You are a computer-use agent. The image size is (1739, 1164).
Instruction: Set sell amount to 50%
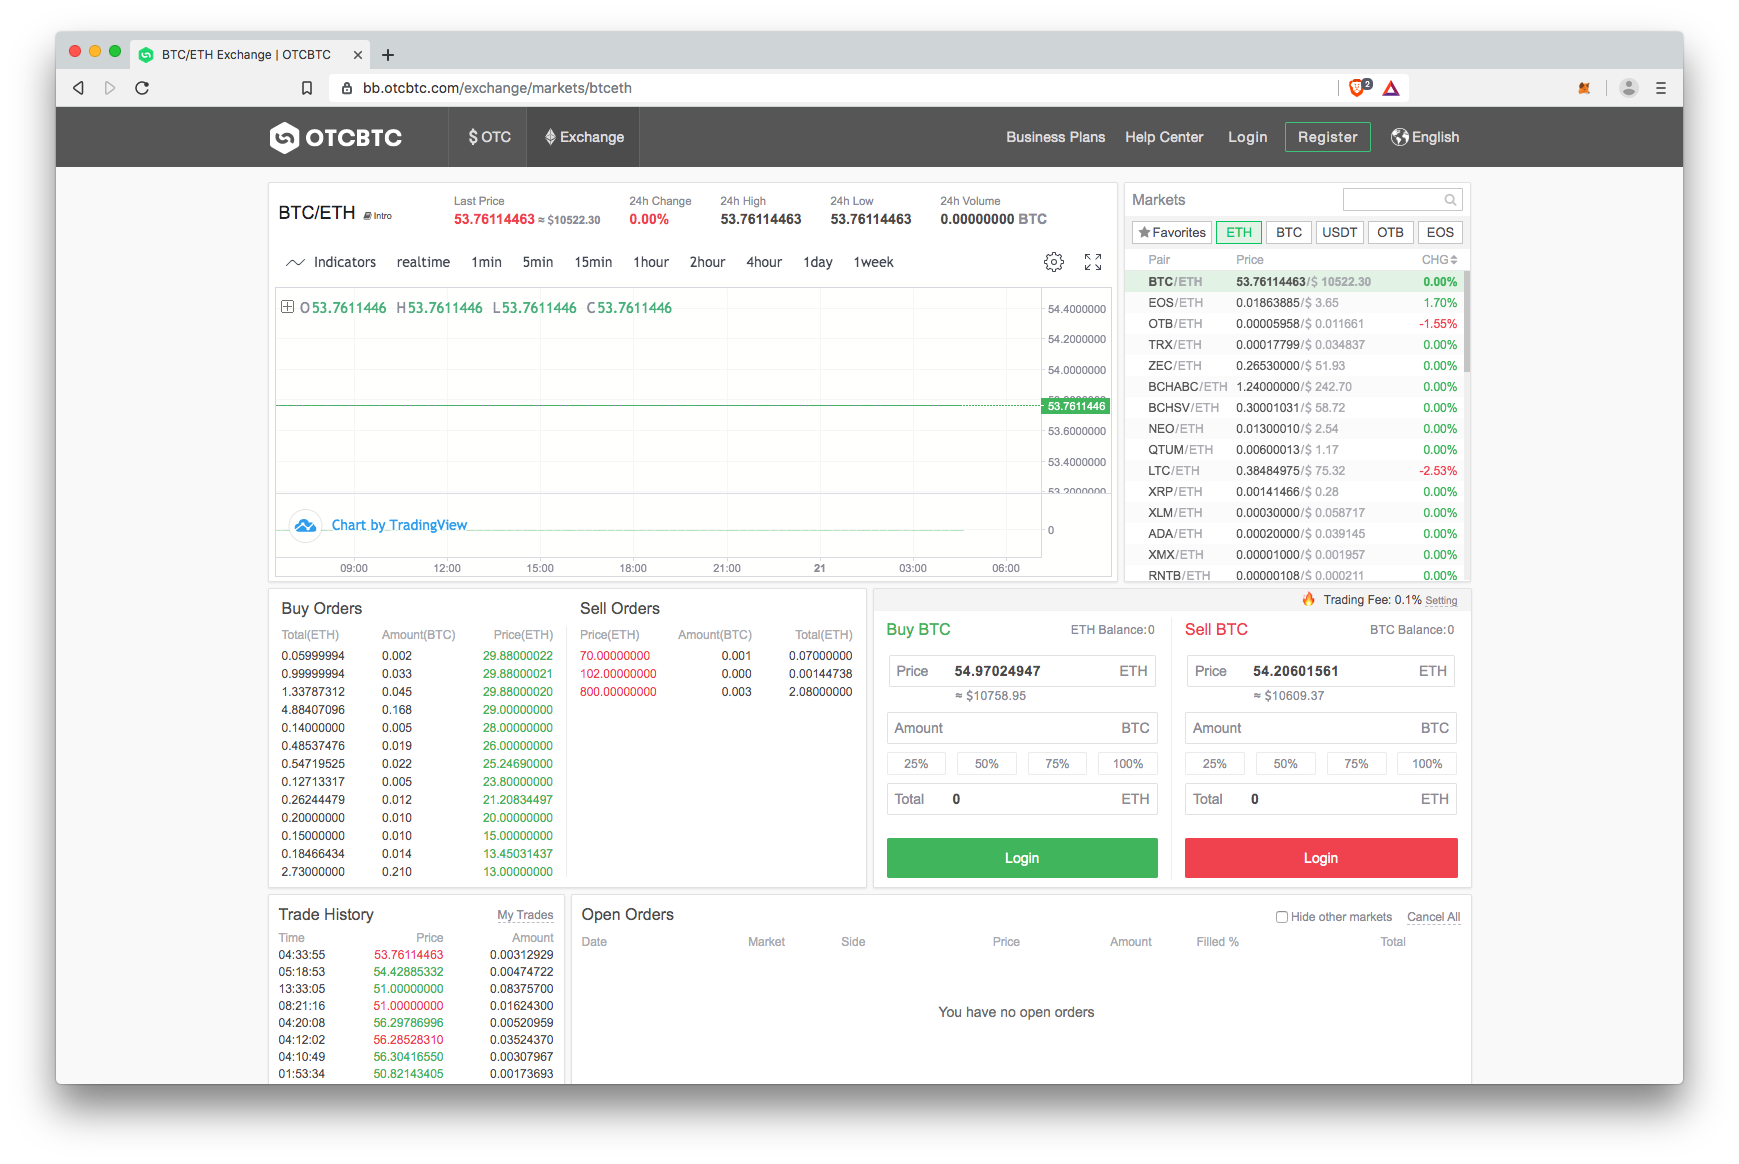pos(1285,764)
